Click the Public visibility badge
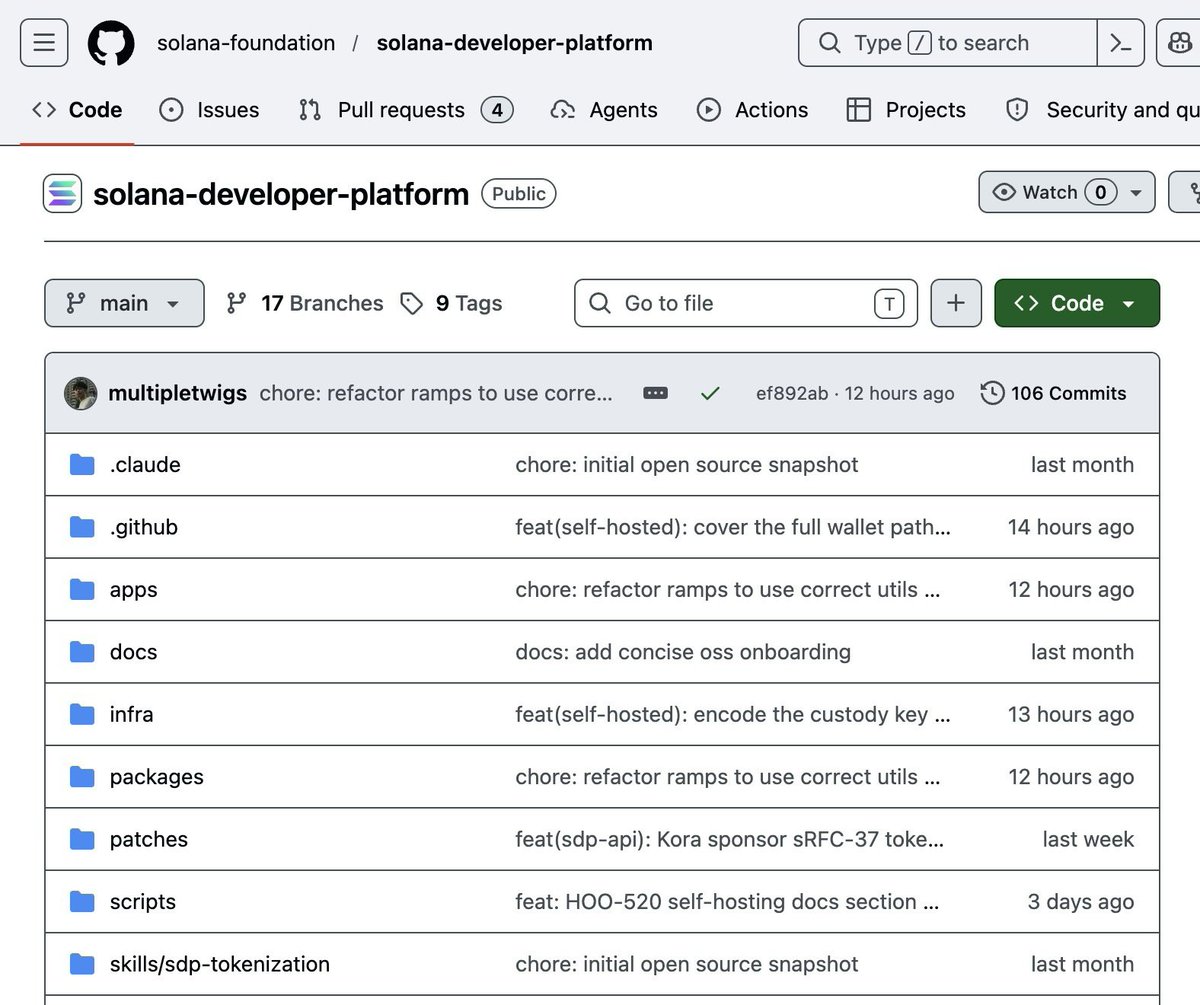The width and height of the screenshot is (1200, 1005). [x=519, y=193]
